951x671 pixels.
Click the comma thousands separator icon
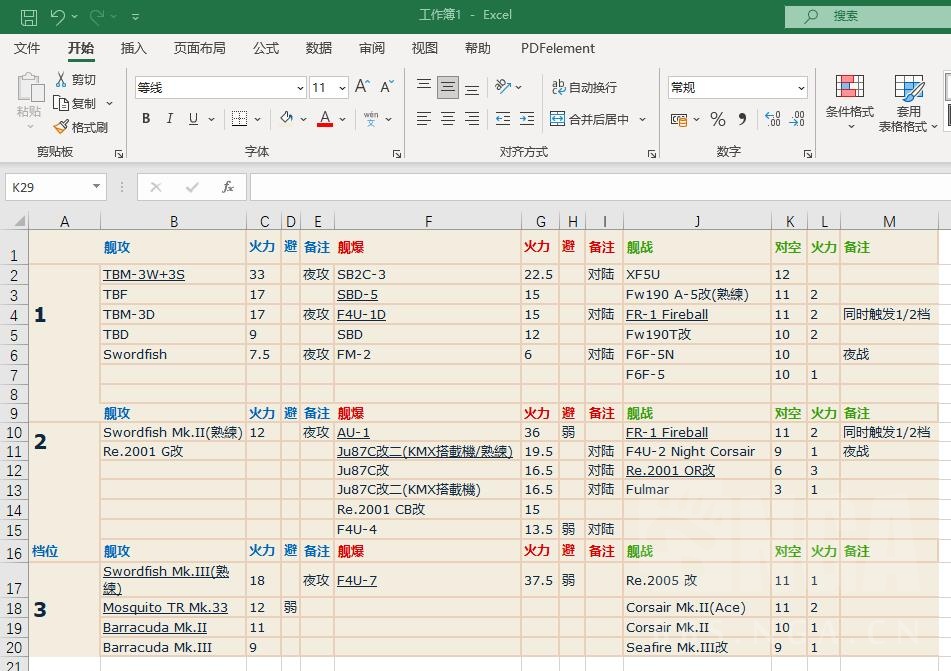tap(742, 119)
